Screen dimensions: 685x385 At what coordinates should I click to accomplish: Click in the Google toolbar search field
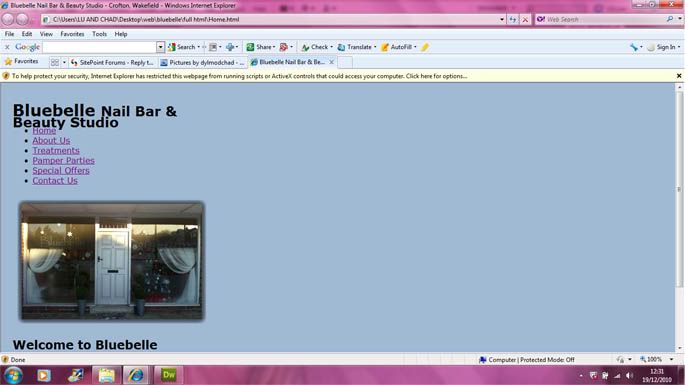coord(100,47)
